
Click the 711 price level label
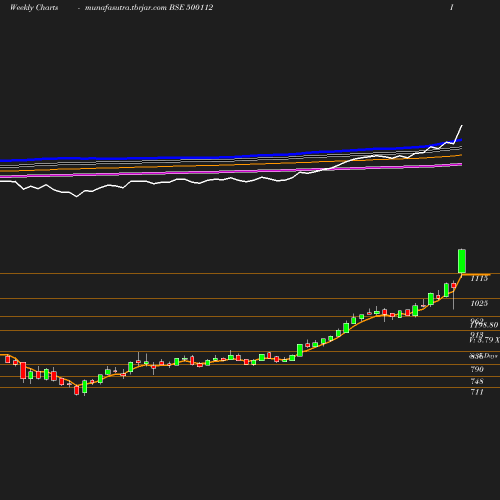(x=477, y=392)
